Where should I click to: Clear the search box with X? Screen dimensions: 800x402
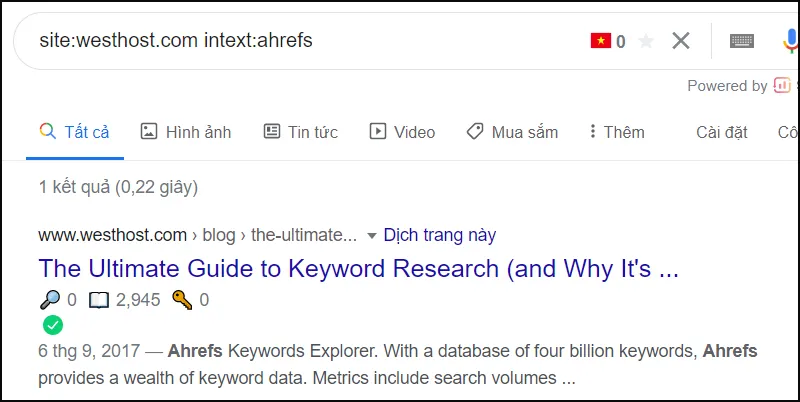pos(681,41)
